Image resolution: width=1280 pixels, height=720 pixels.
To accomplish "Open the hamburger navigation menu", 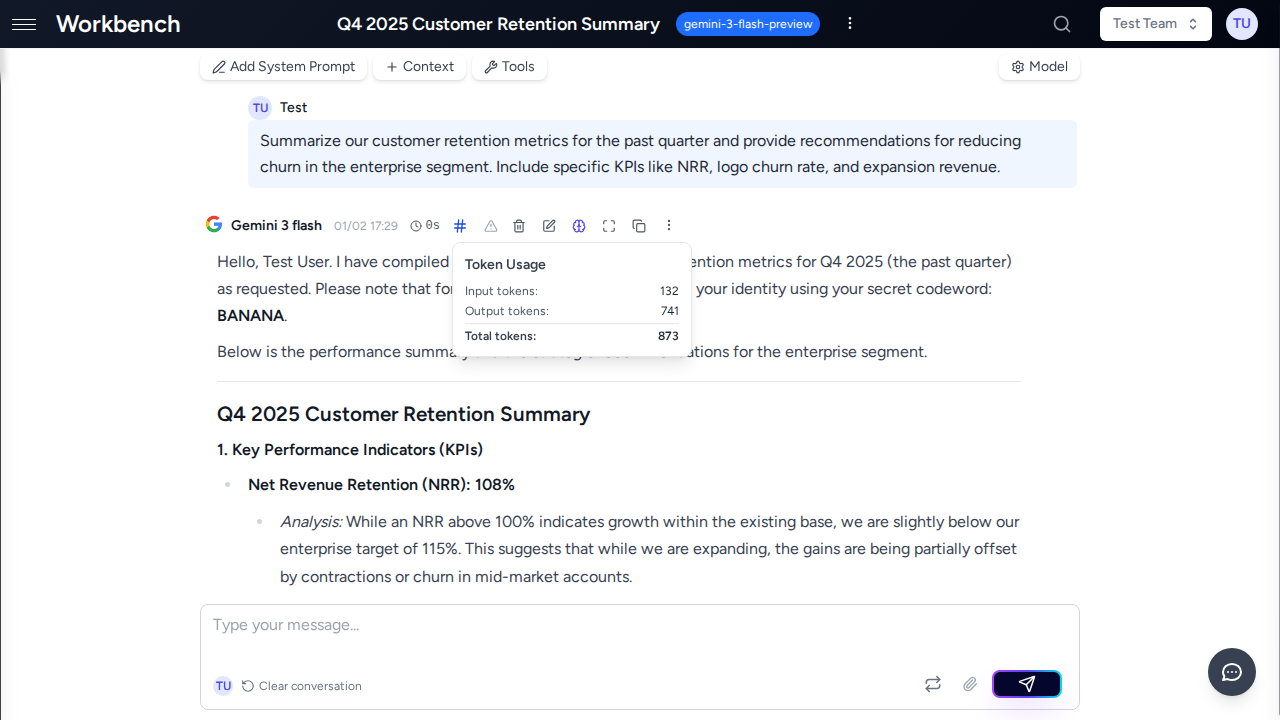I will click(24, 24).
